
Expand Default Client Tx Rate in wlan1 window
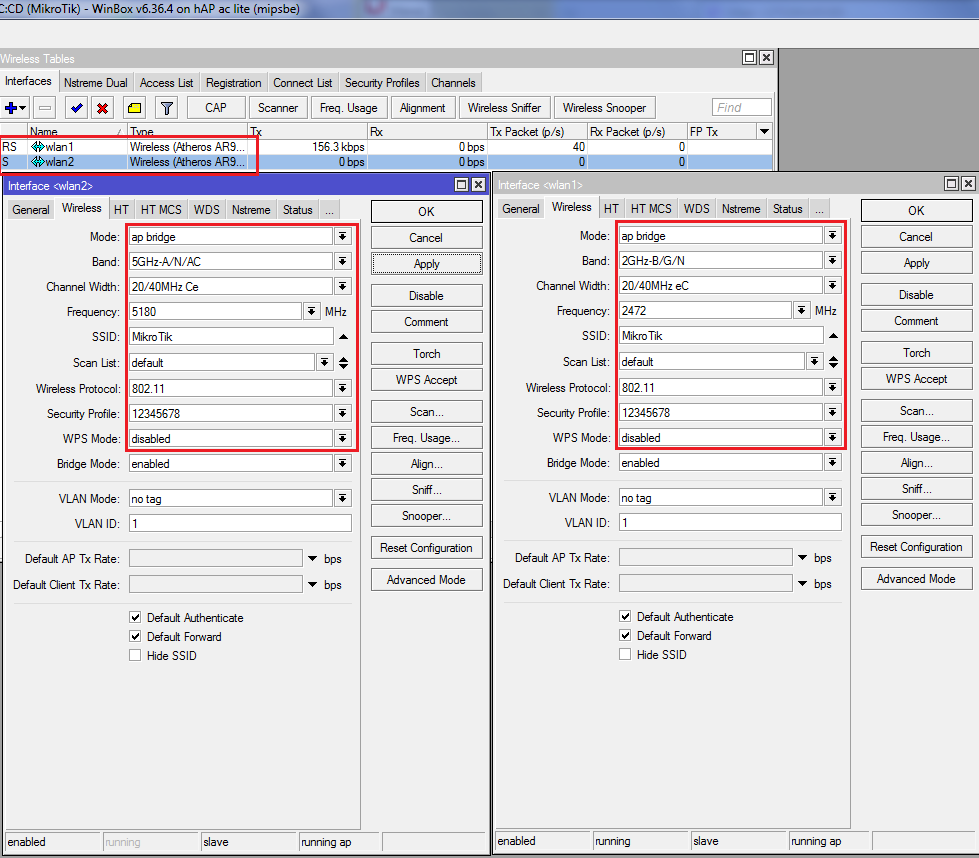click(803, 583)
